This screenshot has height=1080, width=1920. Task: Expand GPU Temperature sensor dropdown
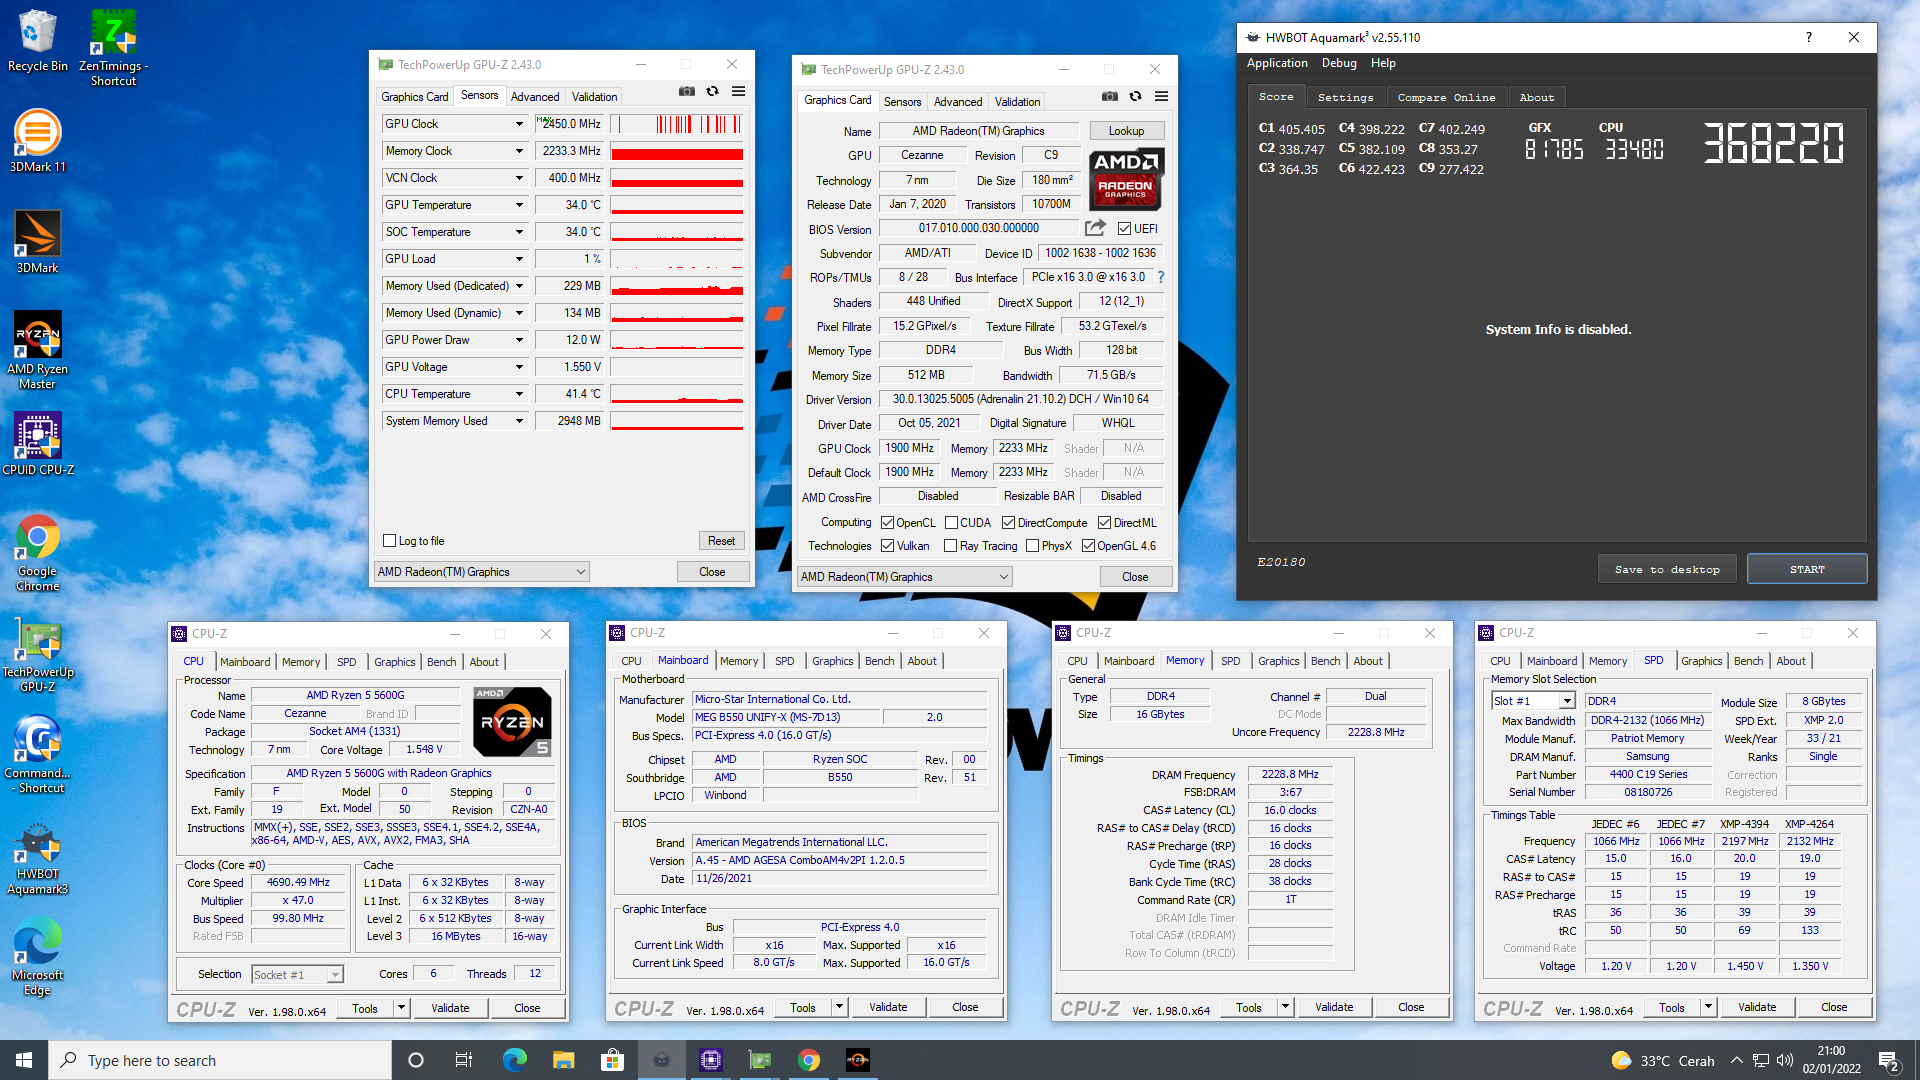[519, 205]
